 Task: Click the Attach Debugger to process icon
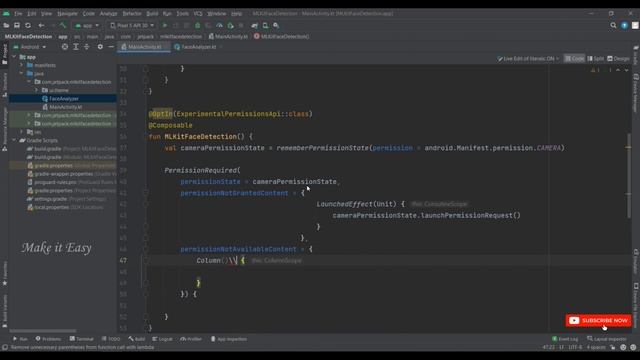[230, 25]
